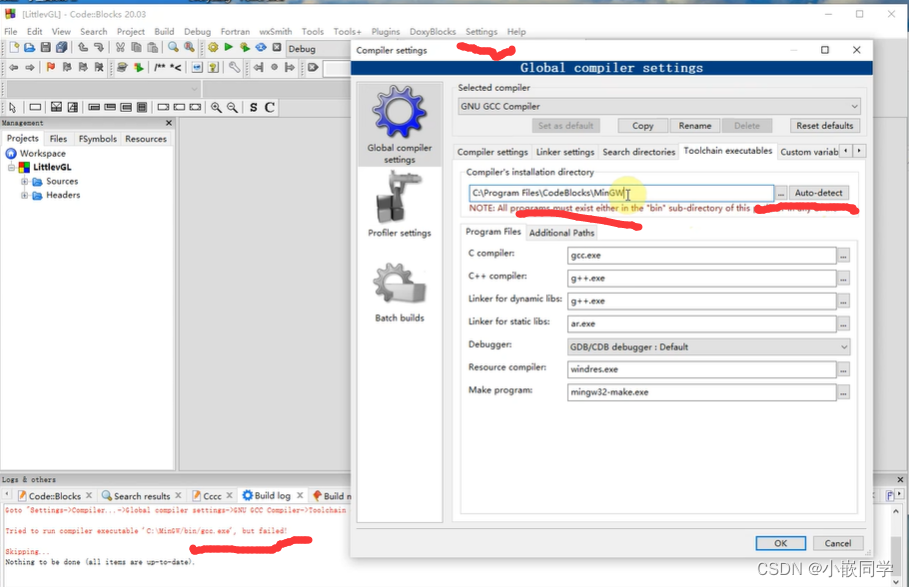Switch to Linker settings tab
Image resolution: width=909 pixels, height=587 pixels.
(565, 152)
